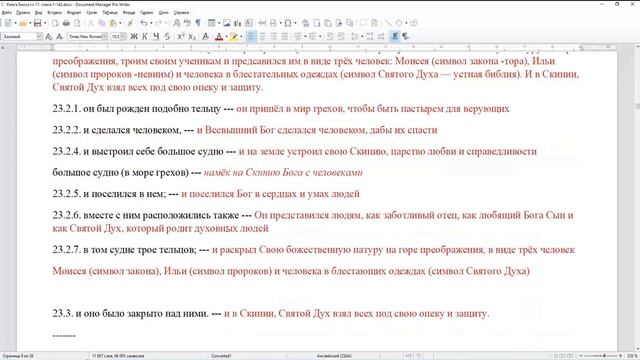Image resolution: width=640 pixels, height=360 pixels.
Task: Open the paragraph style combo box
Action: pyautogui.click(x=22, y=36)
